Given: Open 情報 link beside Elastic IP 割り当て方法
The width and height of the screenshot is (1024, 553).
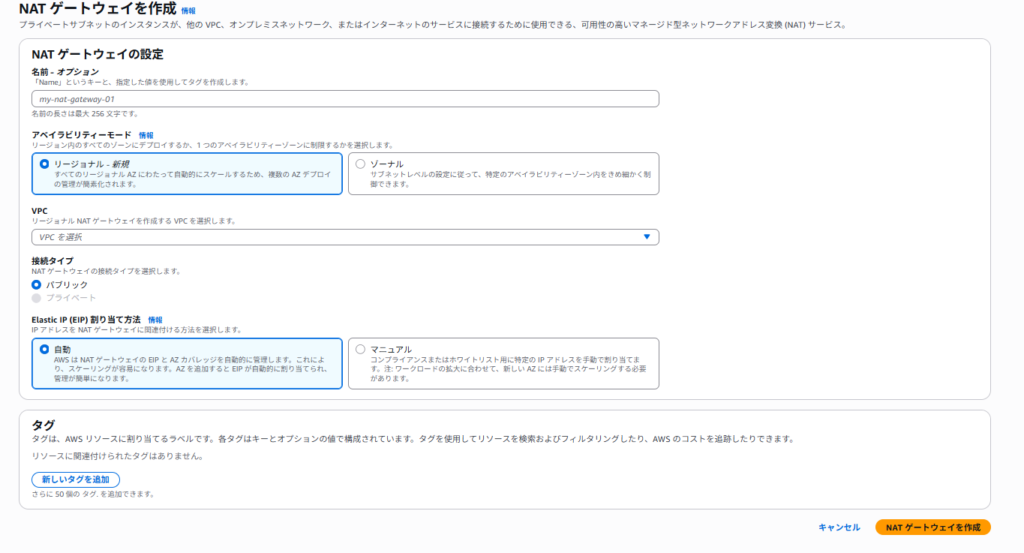Looking at the screenshot, I should (x=155, y=319).
